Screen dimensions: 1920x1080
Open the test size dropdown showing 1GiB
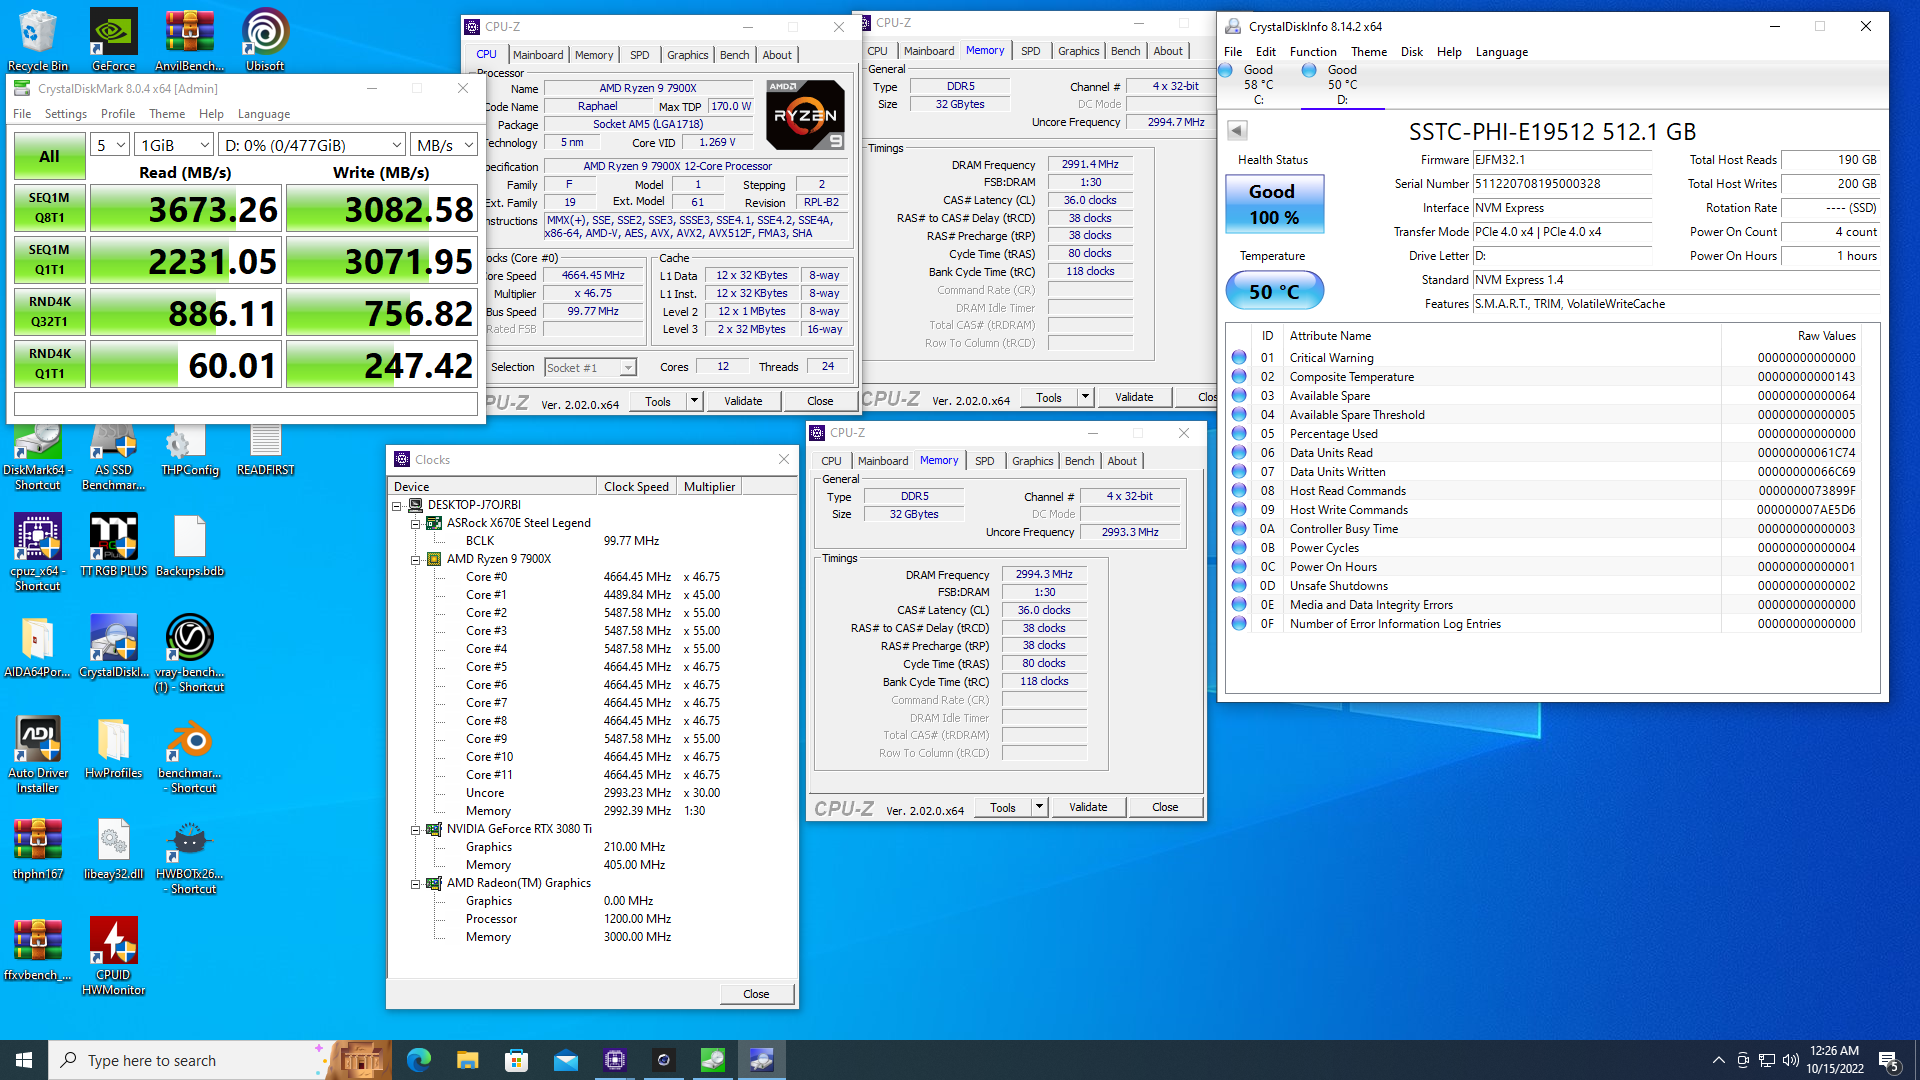click(x=175, y=145)
